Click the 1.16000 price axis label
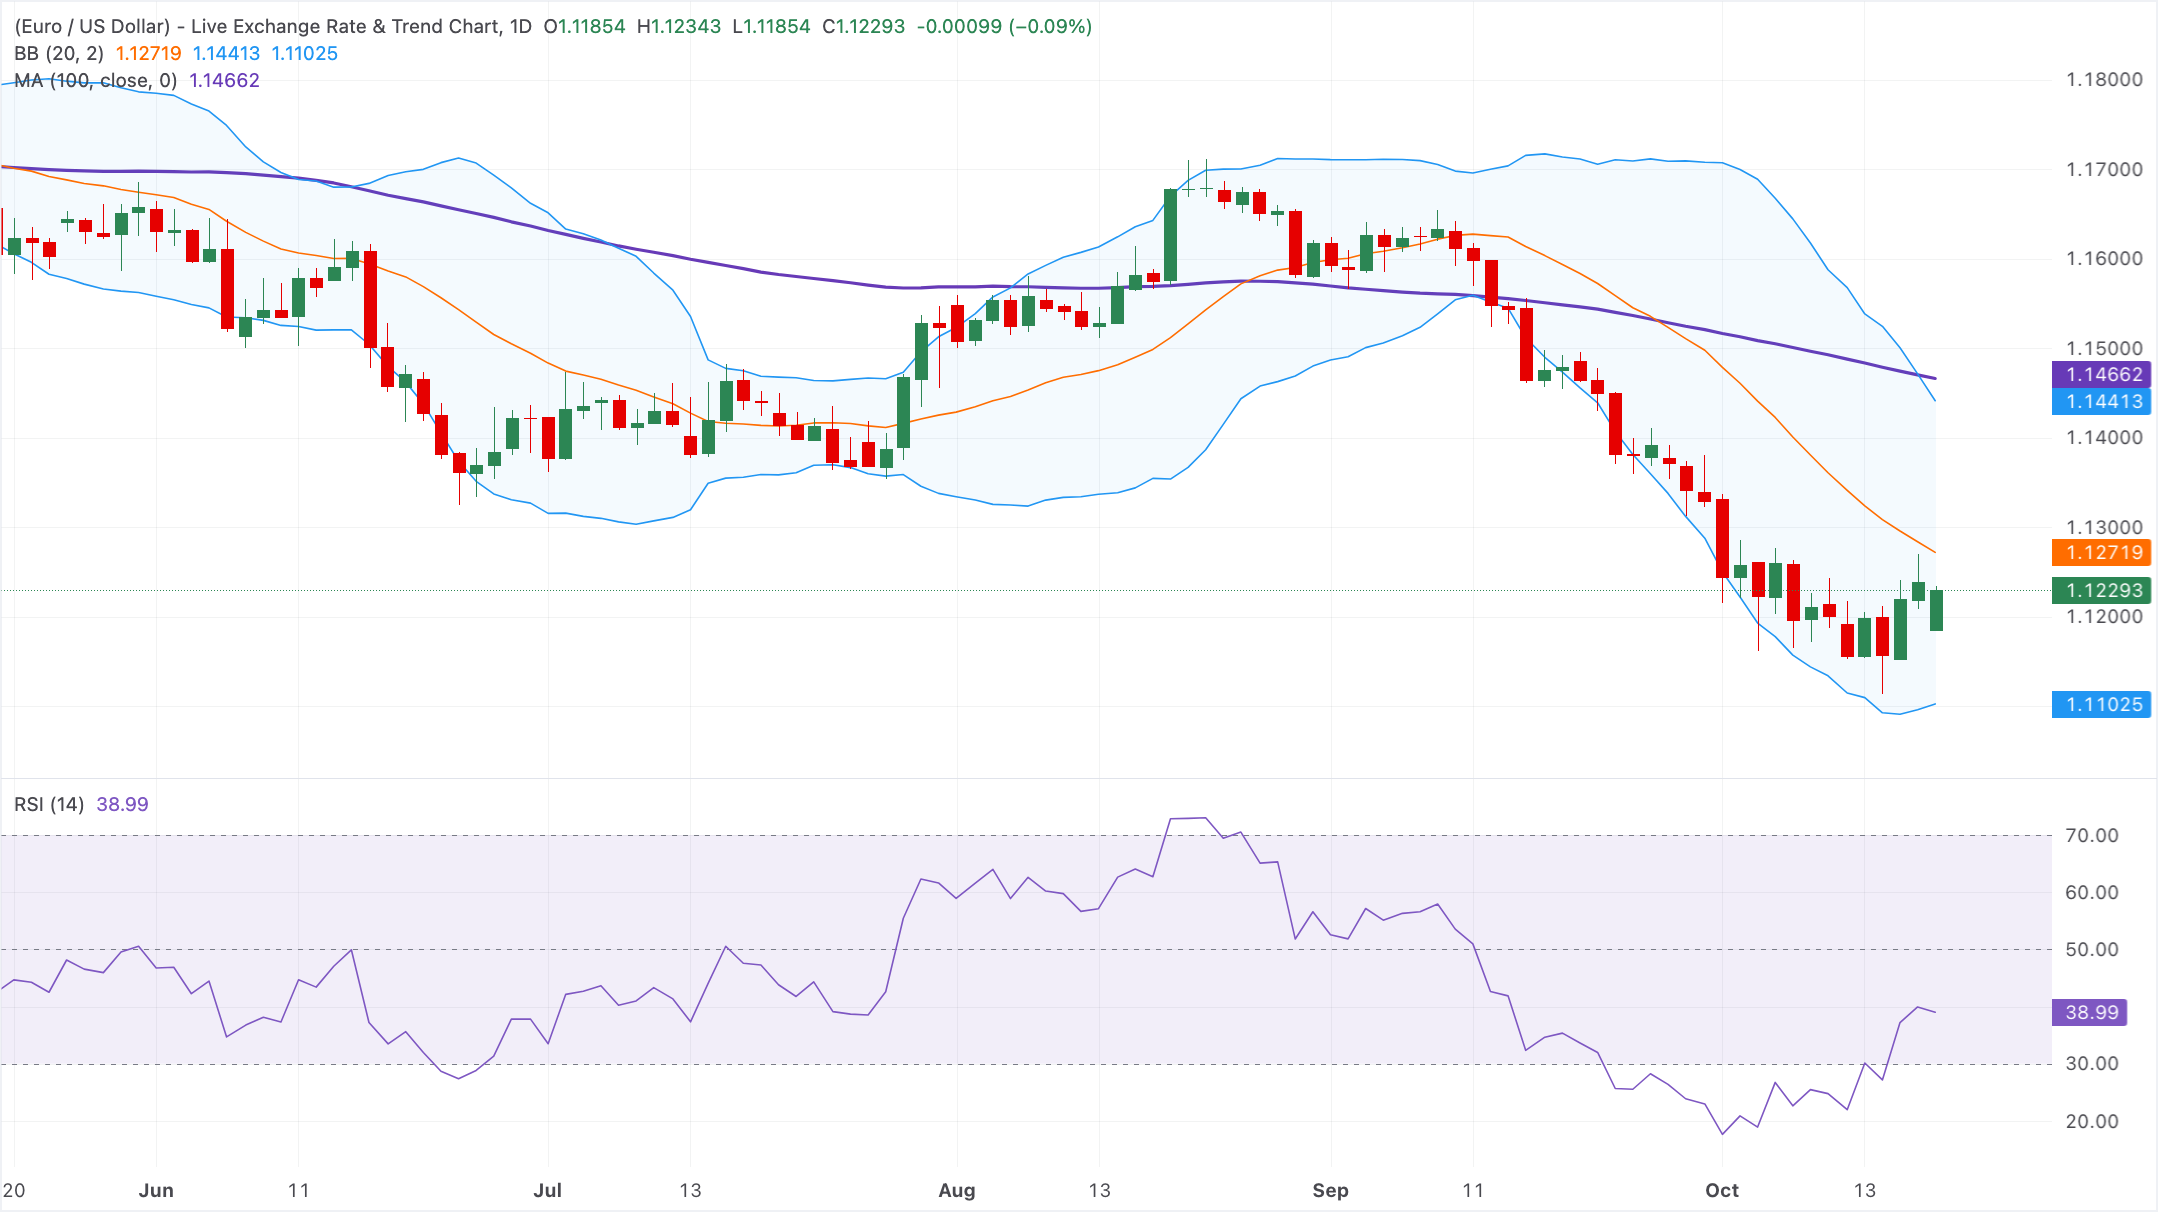This screenshot has width=2158, height=1222. coord(2104,258)
